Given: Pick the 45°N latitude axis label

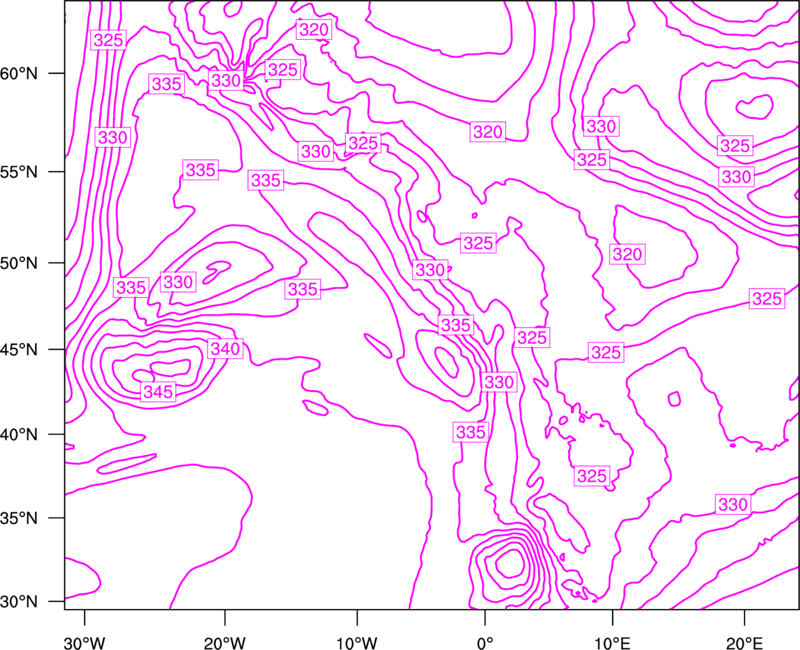Looking at the screenshot, I should coord(19,350).
